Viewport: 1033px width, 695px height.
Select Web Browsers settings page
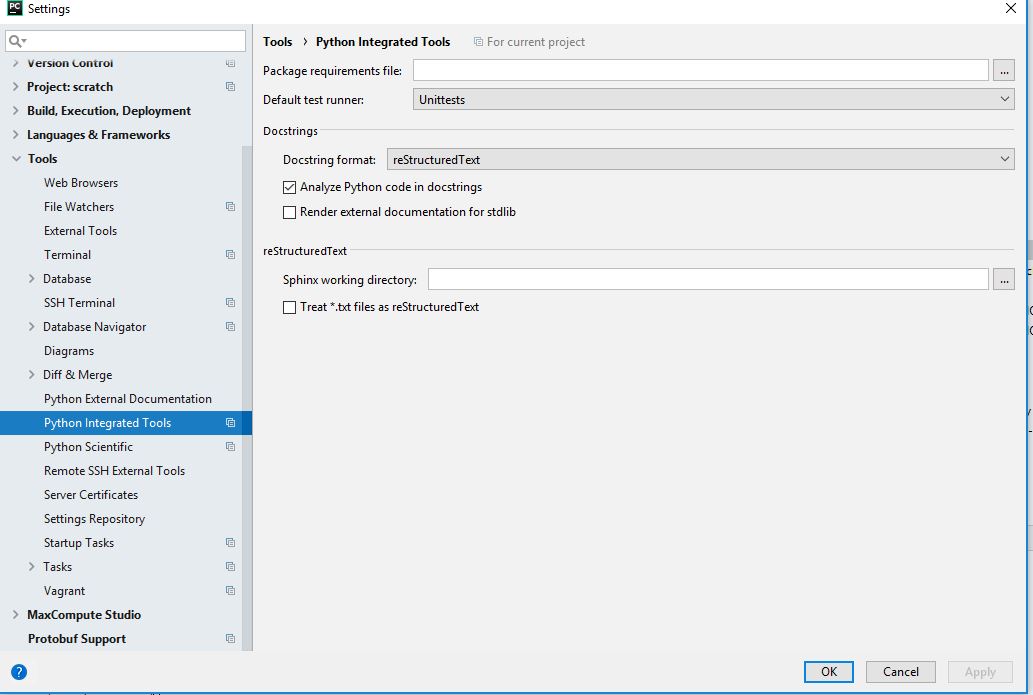(x=81, y=182)
